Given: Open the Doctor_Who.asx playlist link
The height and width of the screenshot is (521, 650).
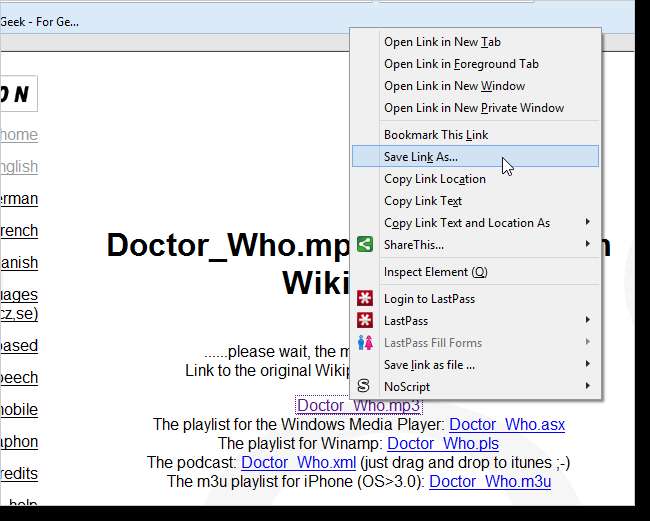Looking at the screenshot, I should click(507, 424).
